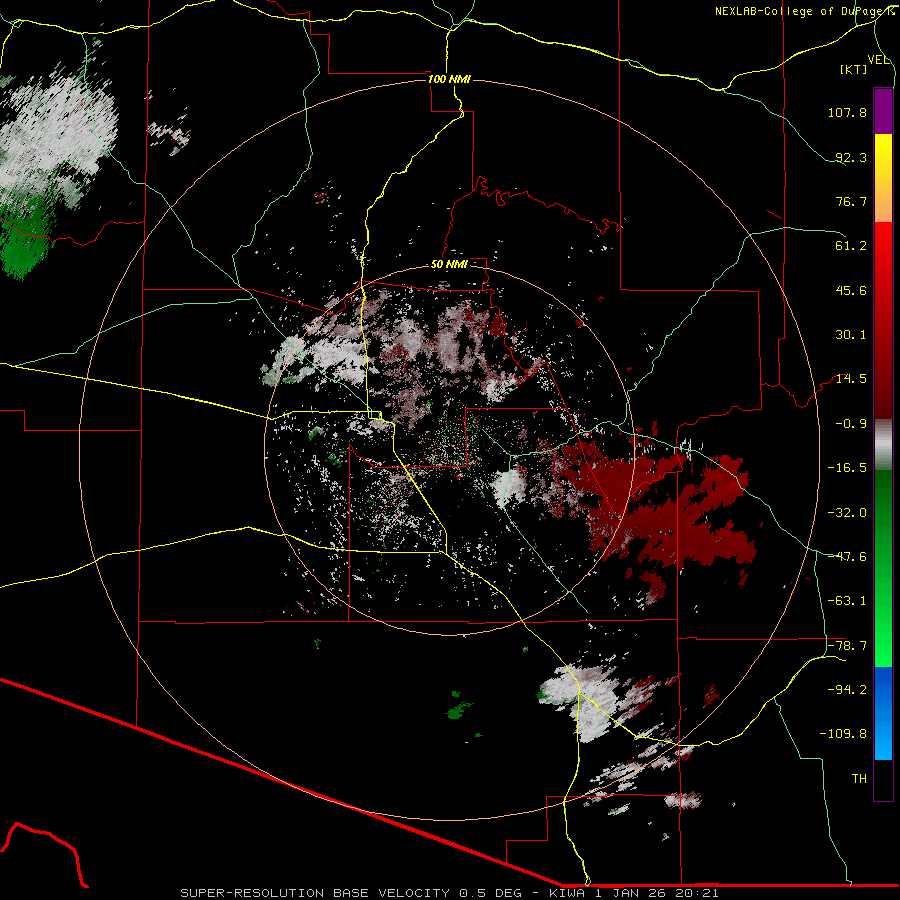Click the blue segment of the color bar
Screen dimensions: 900x900
(883, 713)
